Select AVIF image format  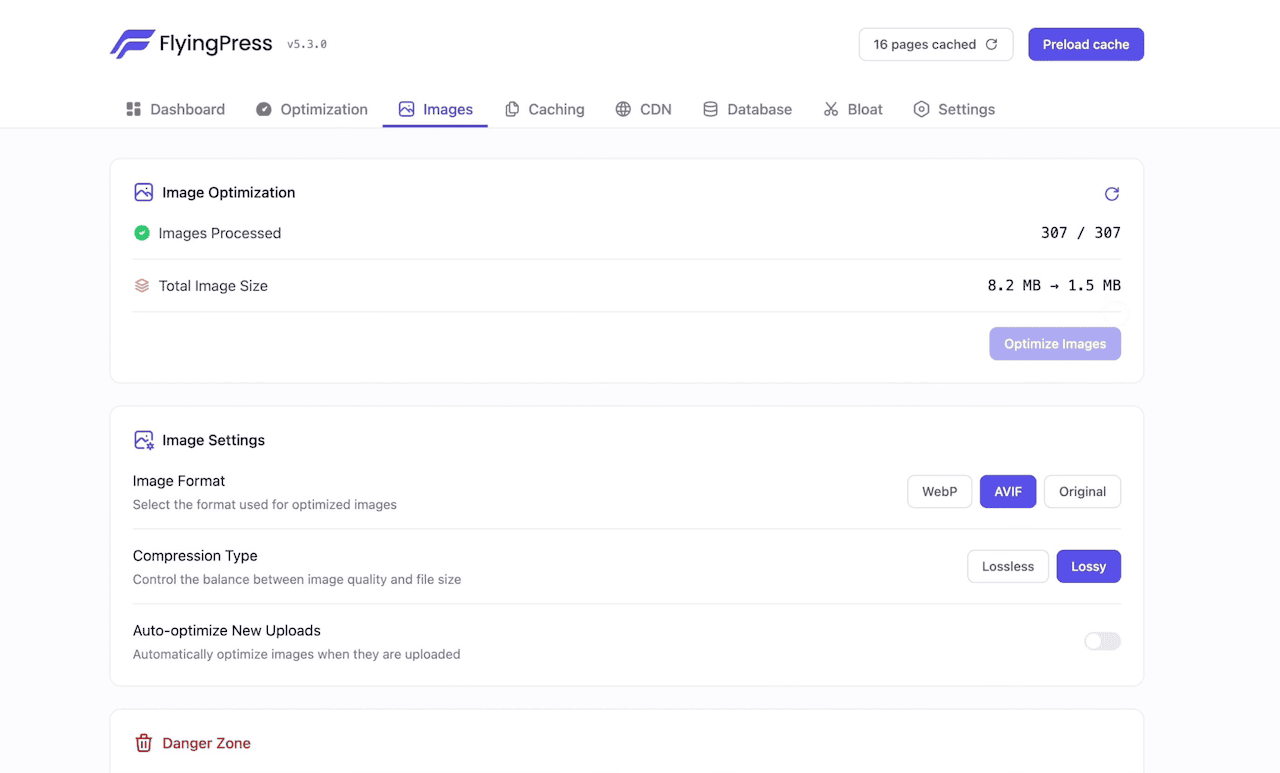1007,492
